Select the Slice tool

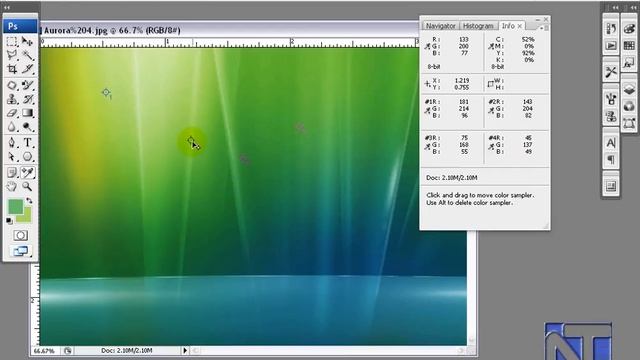click(27, 69)
